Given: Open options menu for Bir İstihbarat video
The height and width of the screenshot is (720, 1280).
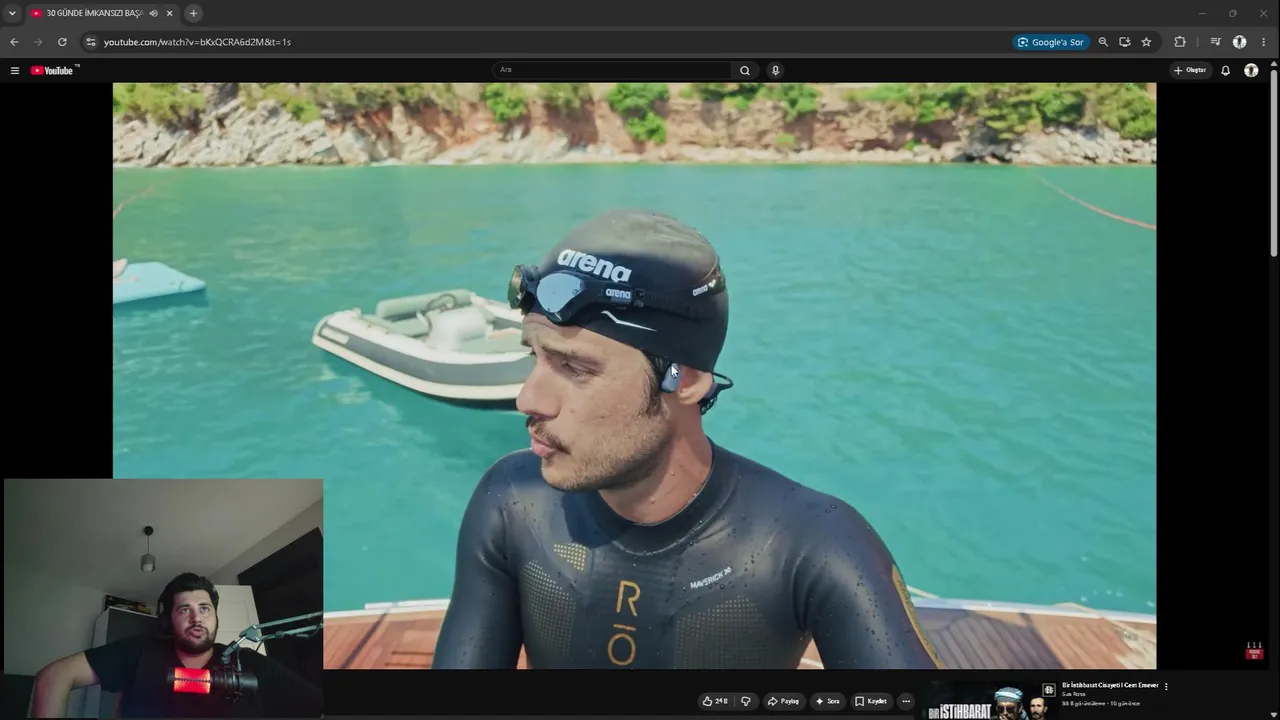Looking at the screenshot, I should [1166, 686].
